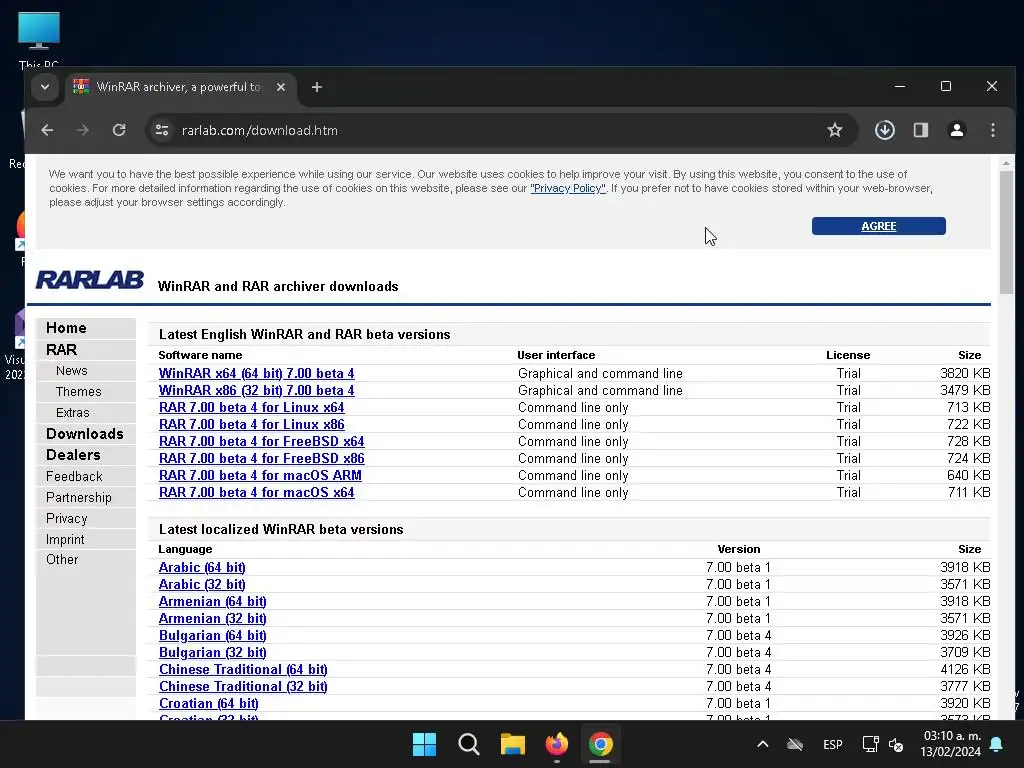Click the RARLAB logo
Image resolution: width=1024 pixels, height=768 pixels.
(89, 280)
